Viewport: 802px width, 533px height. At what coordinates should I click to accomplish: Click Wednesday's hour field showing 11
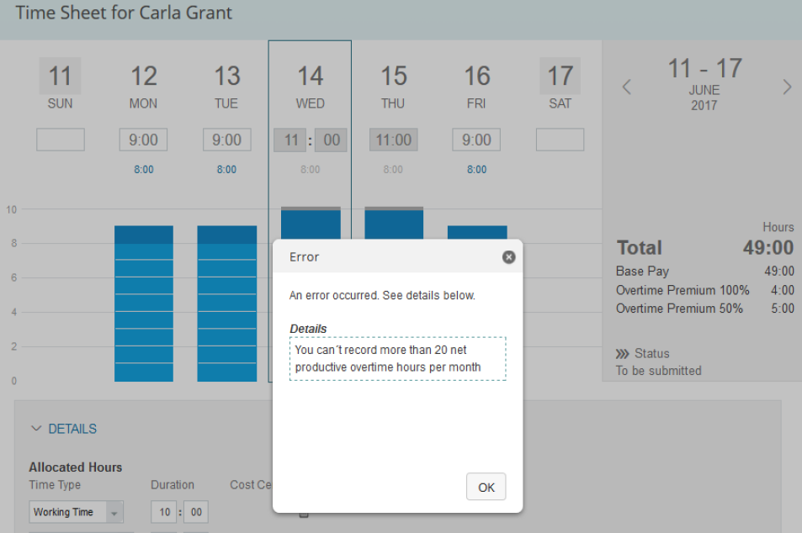pos(290,140)
